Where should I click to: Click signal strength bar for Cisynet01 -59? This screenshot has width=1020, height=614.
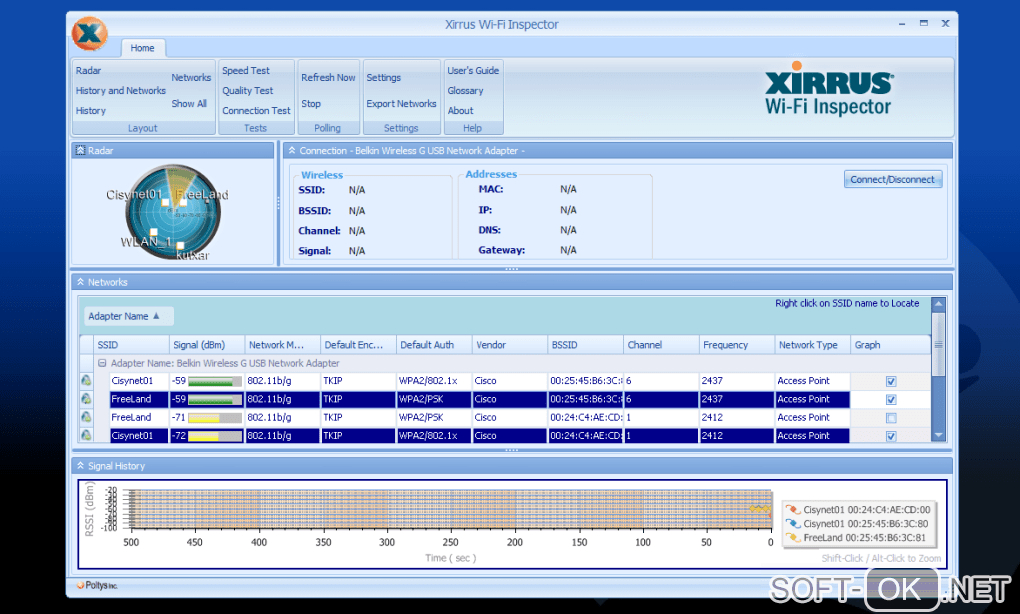click(x=215, y=381)
